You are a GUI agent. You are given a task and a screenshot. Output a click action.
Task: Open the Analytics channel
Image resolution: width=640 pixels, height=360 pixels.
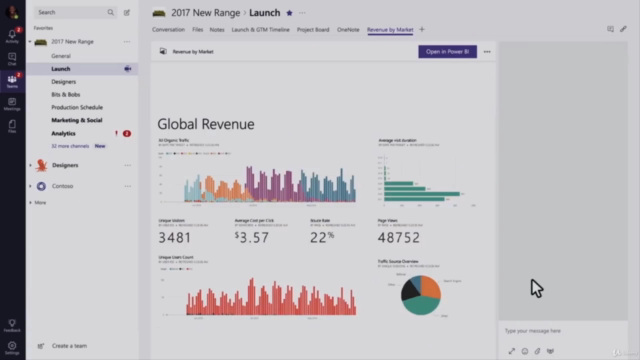63,133
